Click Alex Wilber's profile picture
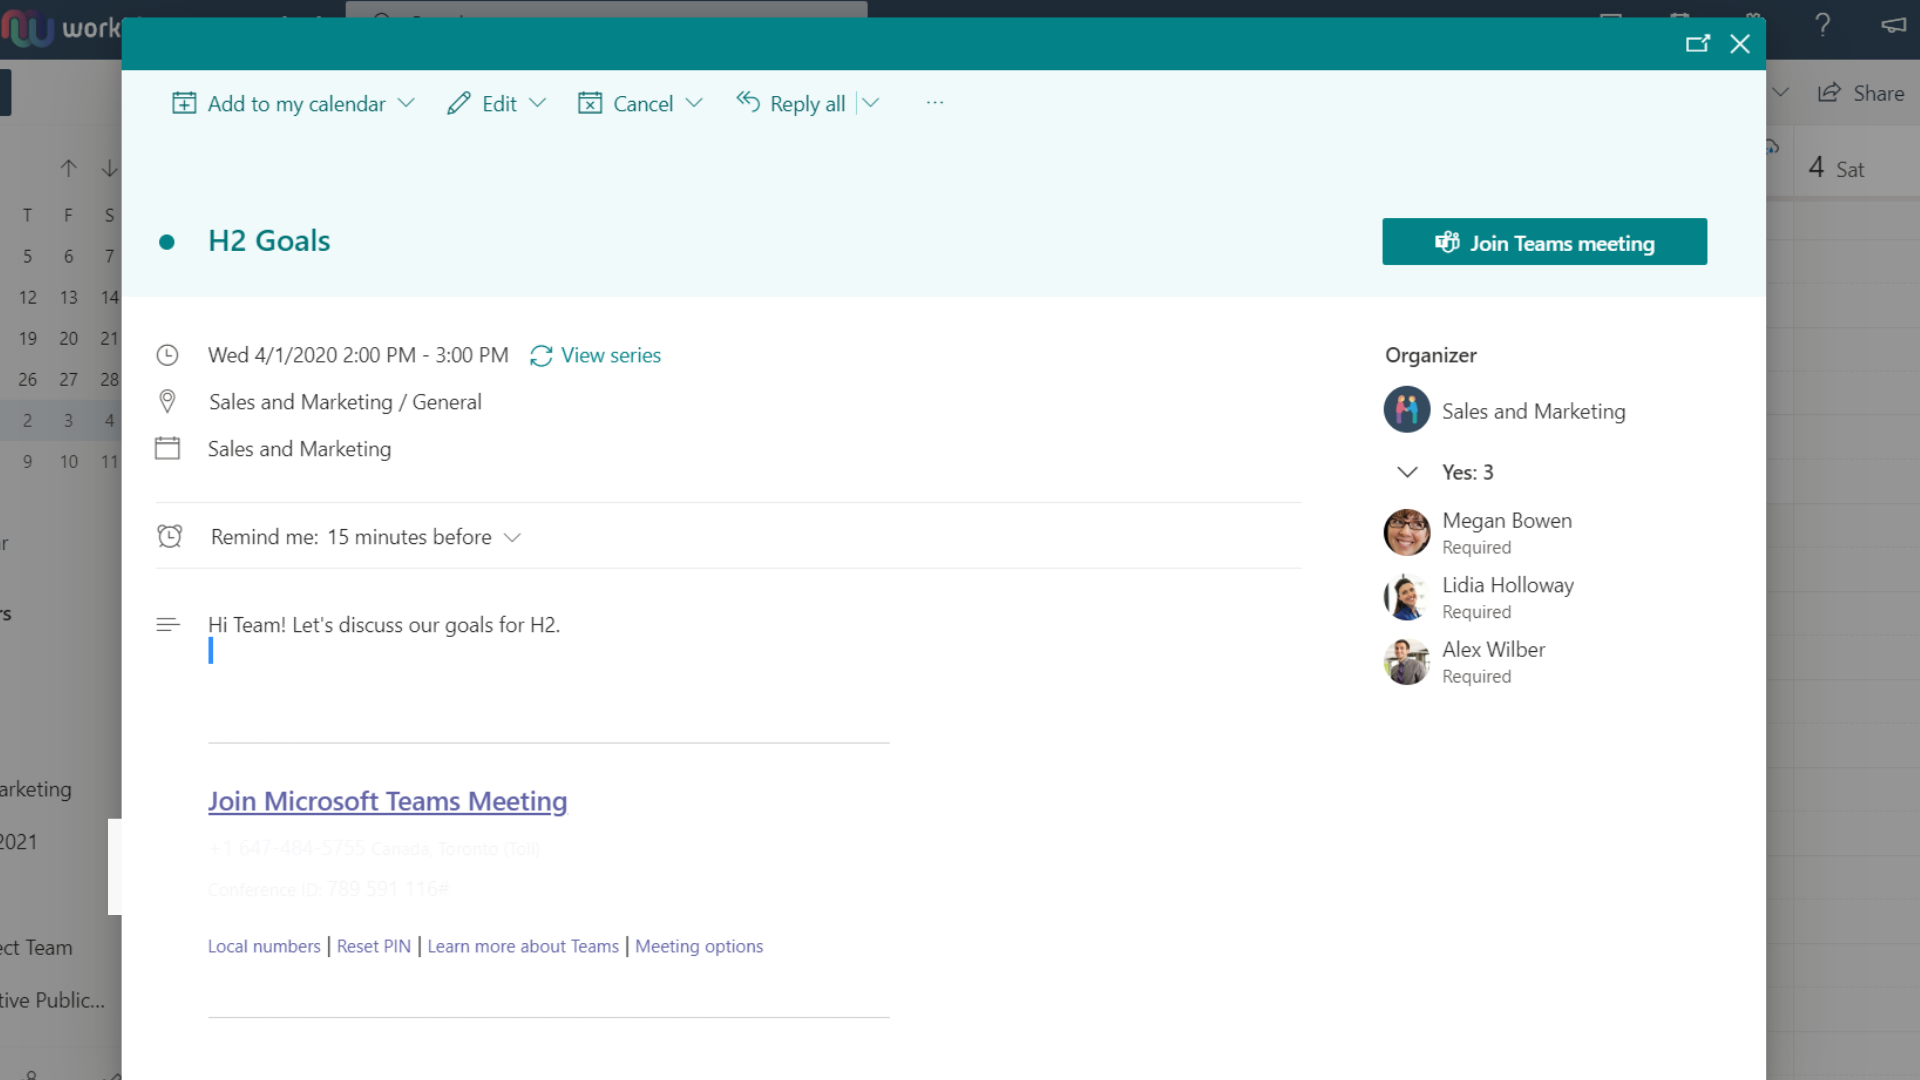The image size is (1920, 1080). 1407,661
